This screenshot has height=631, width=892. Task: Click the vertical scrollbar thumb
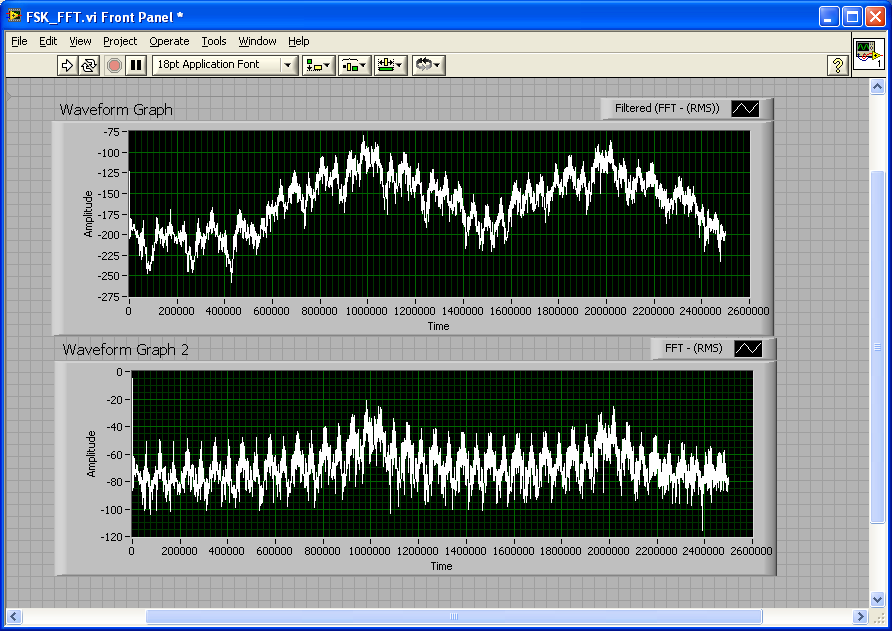pos(877,347)
